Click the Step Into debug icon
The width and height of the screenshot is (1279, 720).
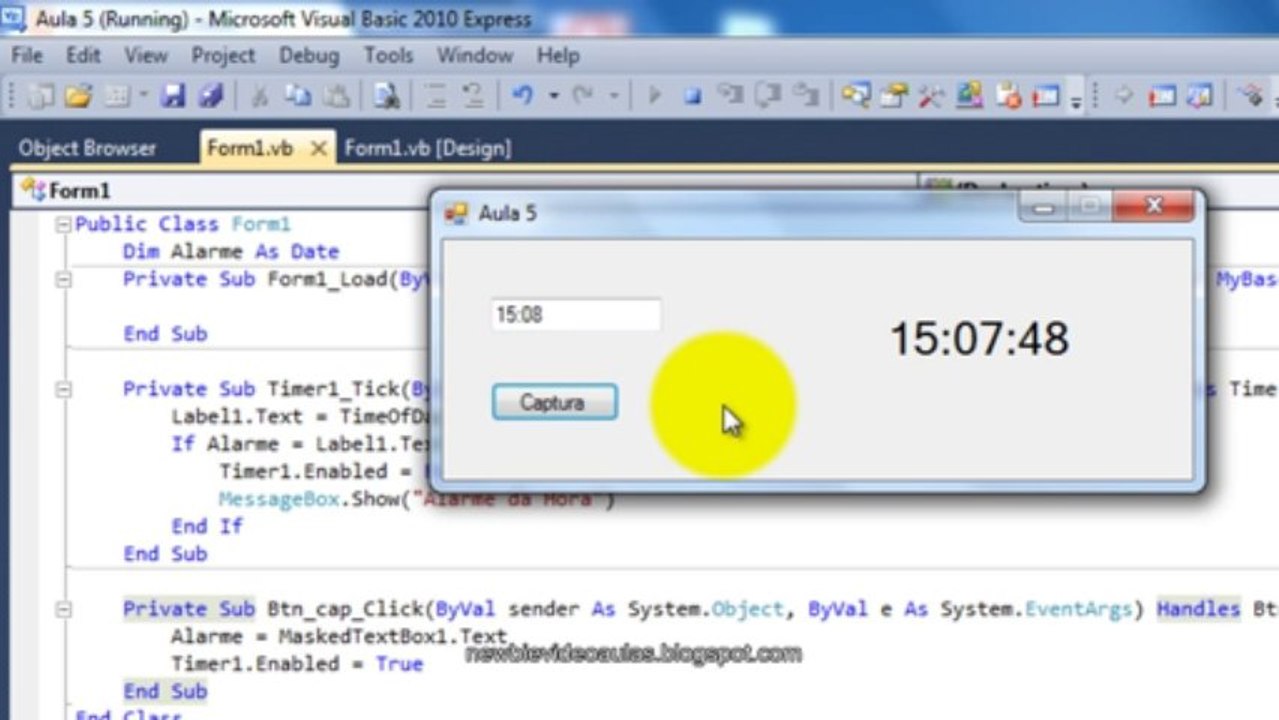coord(730,96)
